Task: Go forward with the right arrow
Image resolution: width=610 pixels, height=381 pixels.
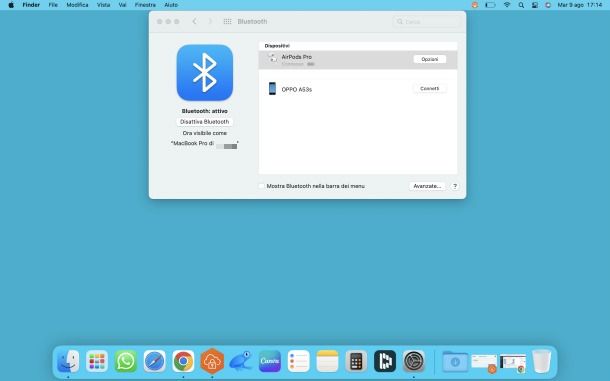Action: tap(210, 21)
